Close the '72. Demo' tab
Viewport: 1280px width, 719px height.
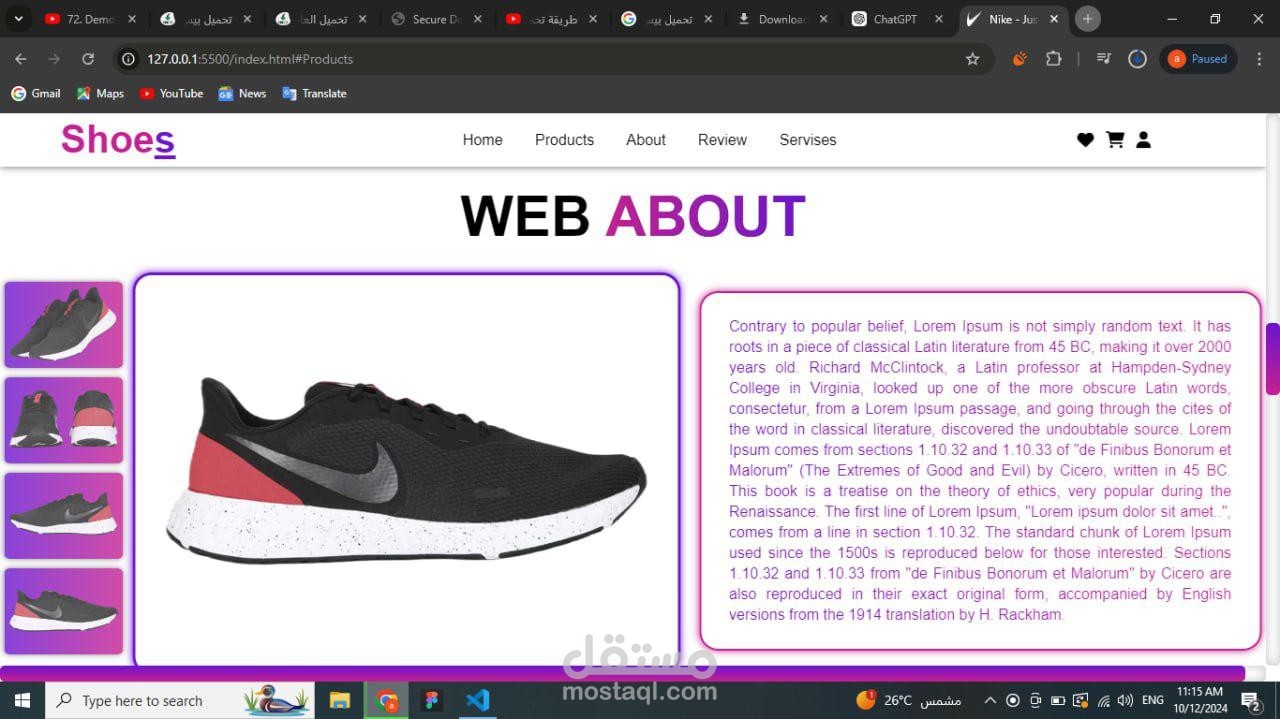131,19
